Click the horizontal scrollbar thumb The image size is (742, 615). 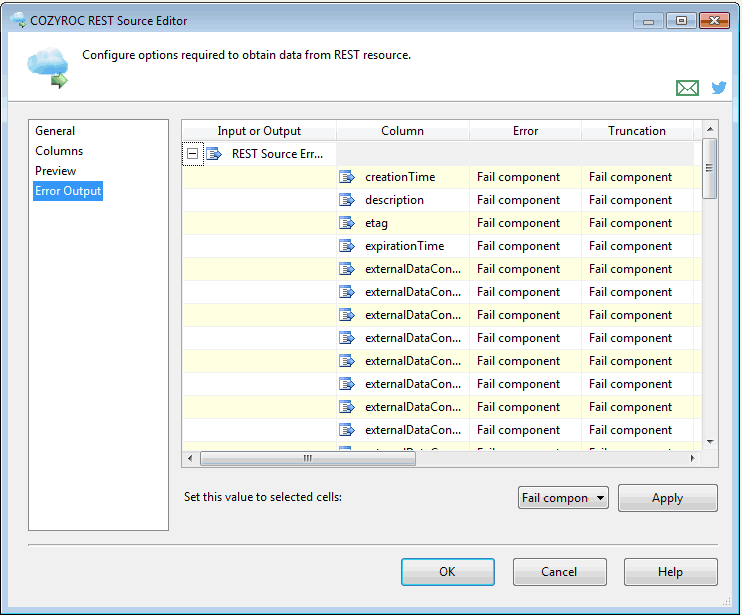(308, 458)
